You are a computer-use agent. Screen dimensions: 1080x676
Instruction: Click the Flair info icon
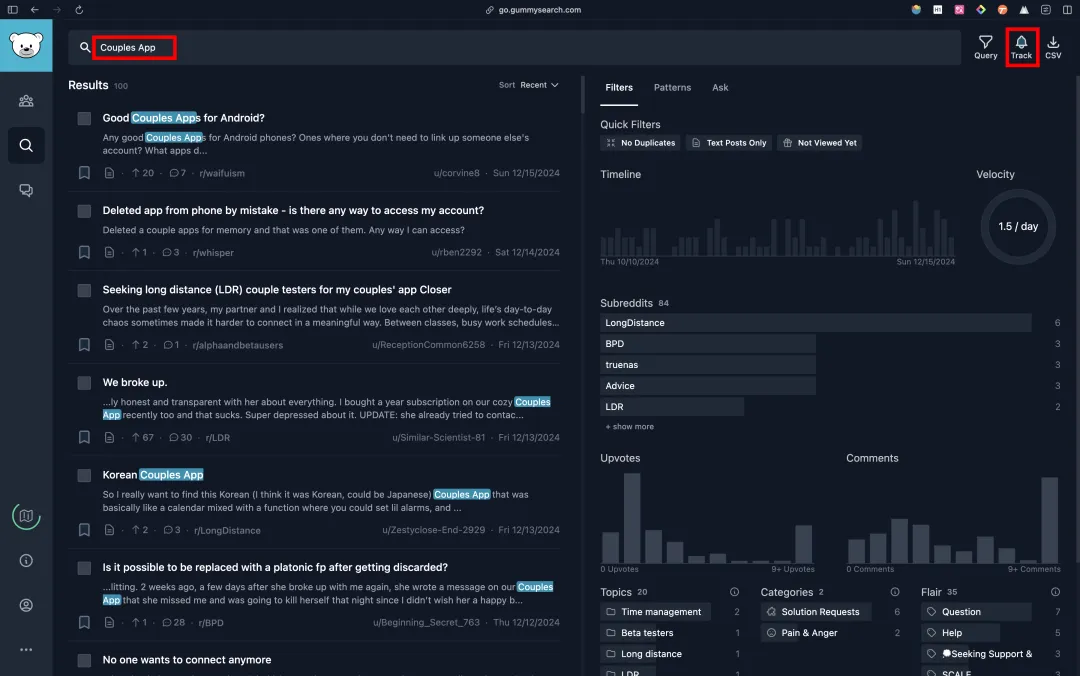pyautogui.click(x=1055, y=592)
